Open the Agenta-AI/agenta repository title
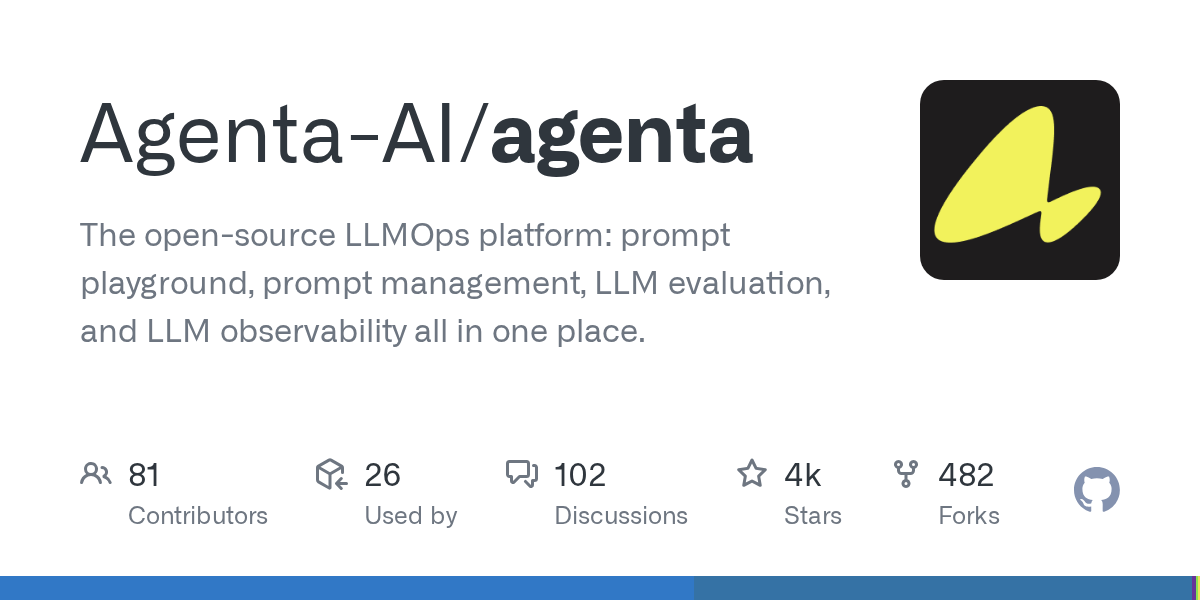 point(416,134)
